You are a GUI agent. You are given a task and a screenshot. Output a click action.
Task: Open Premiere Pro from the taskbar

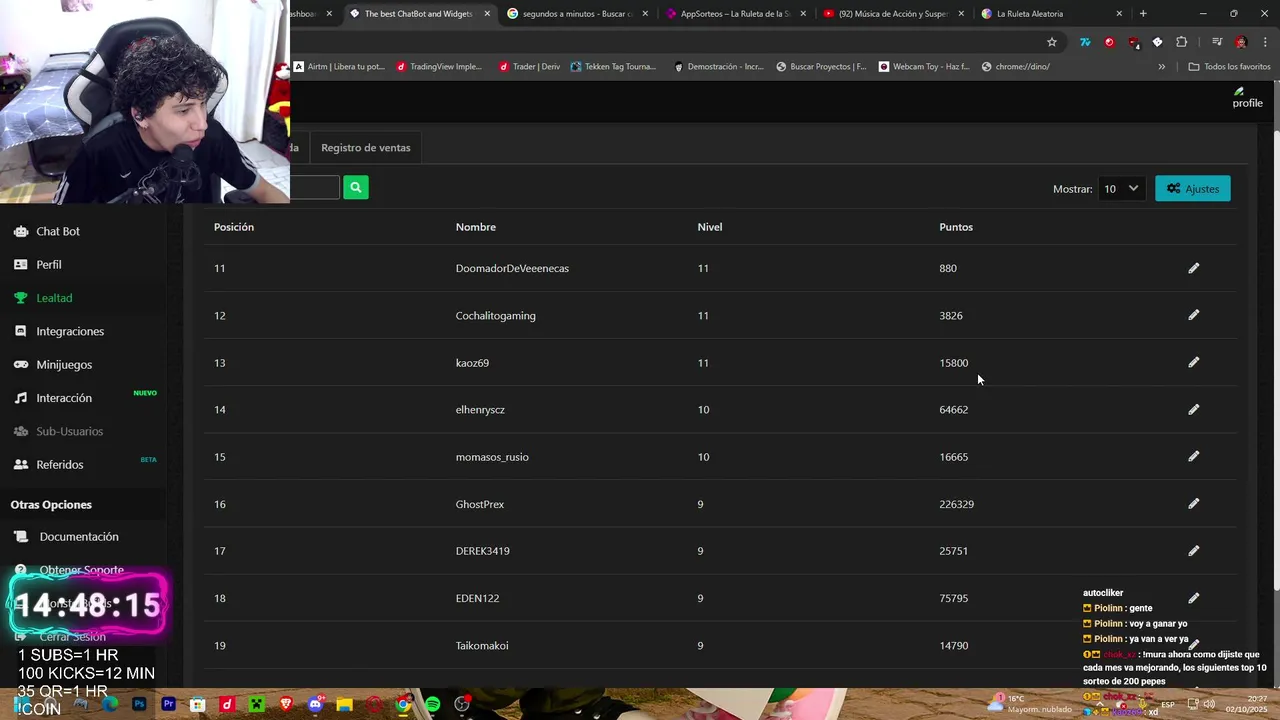[x=168, y=704]
